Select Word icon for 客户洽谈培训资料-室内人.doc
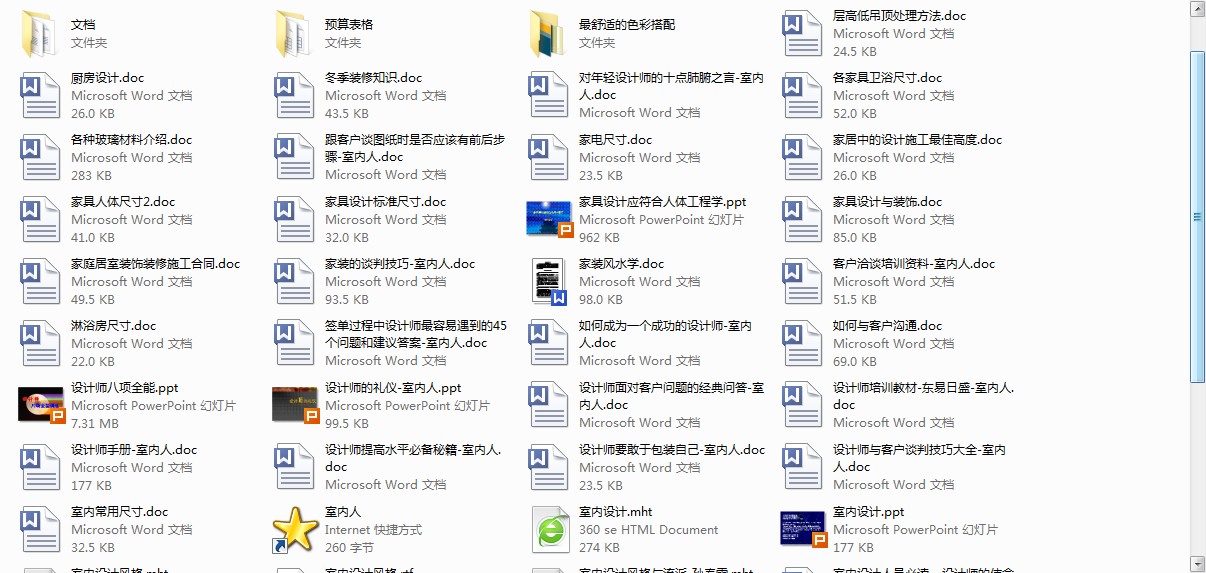 (803, 282)
